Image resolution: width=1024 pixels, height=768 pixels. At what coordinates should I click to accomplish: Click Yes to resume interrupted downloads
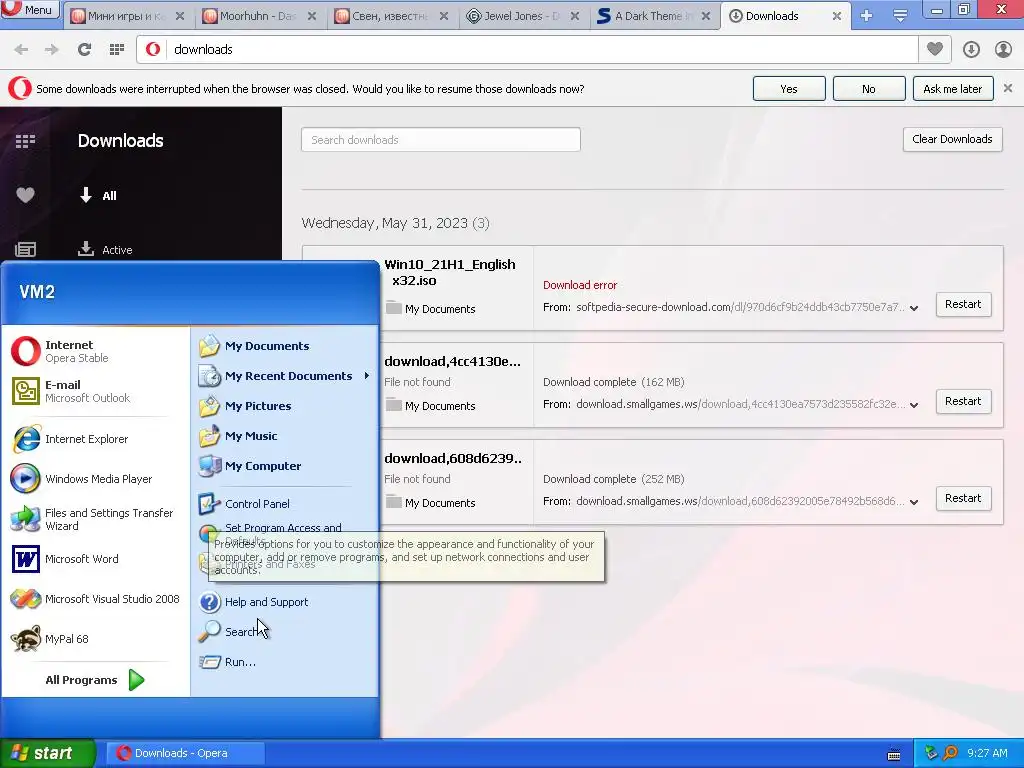point(789,89)
